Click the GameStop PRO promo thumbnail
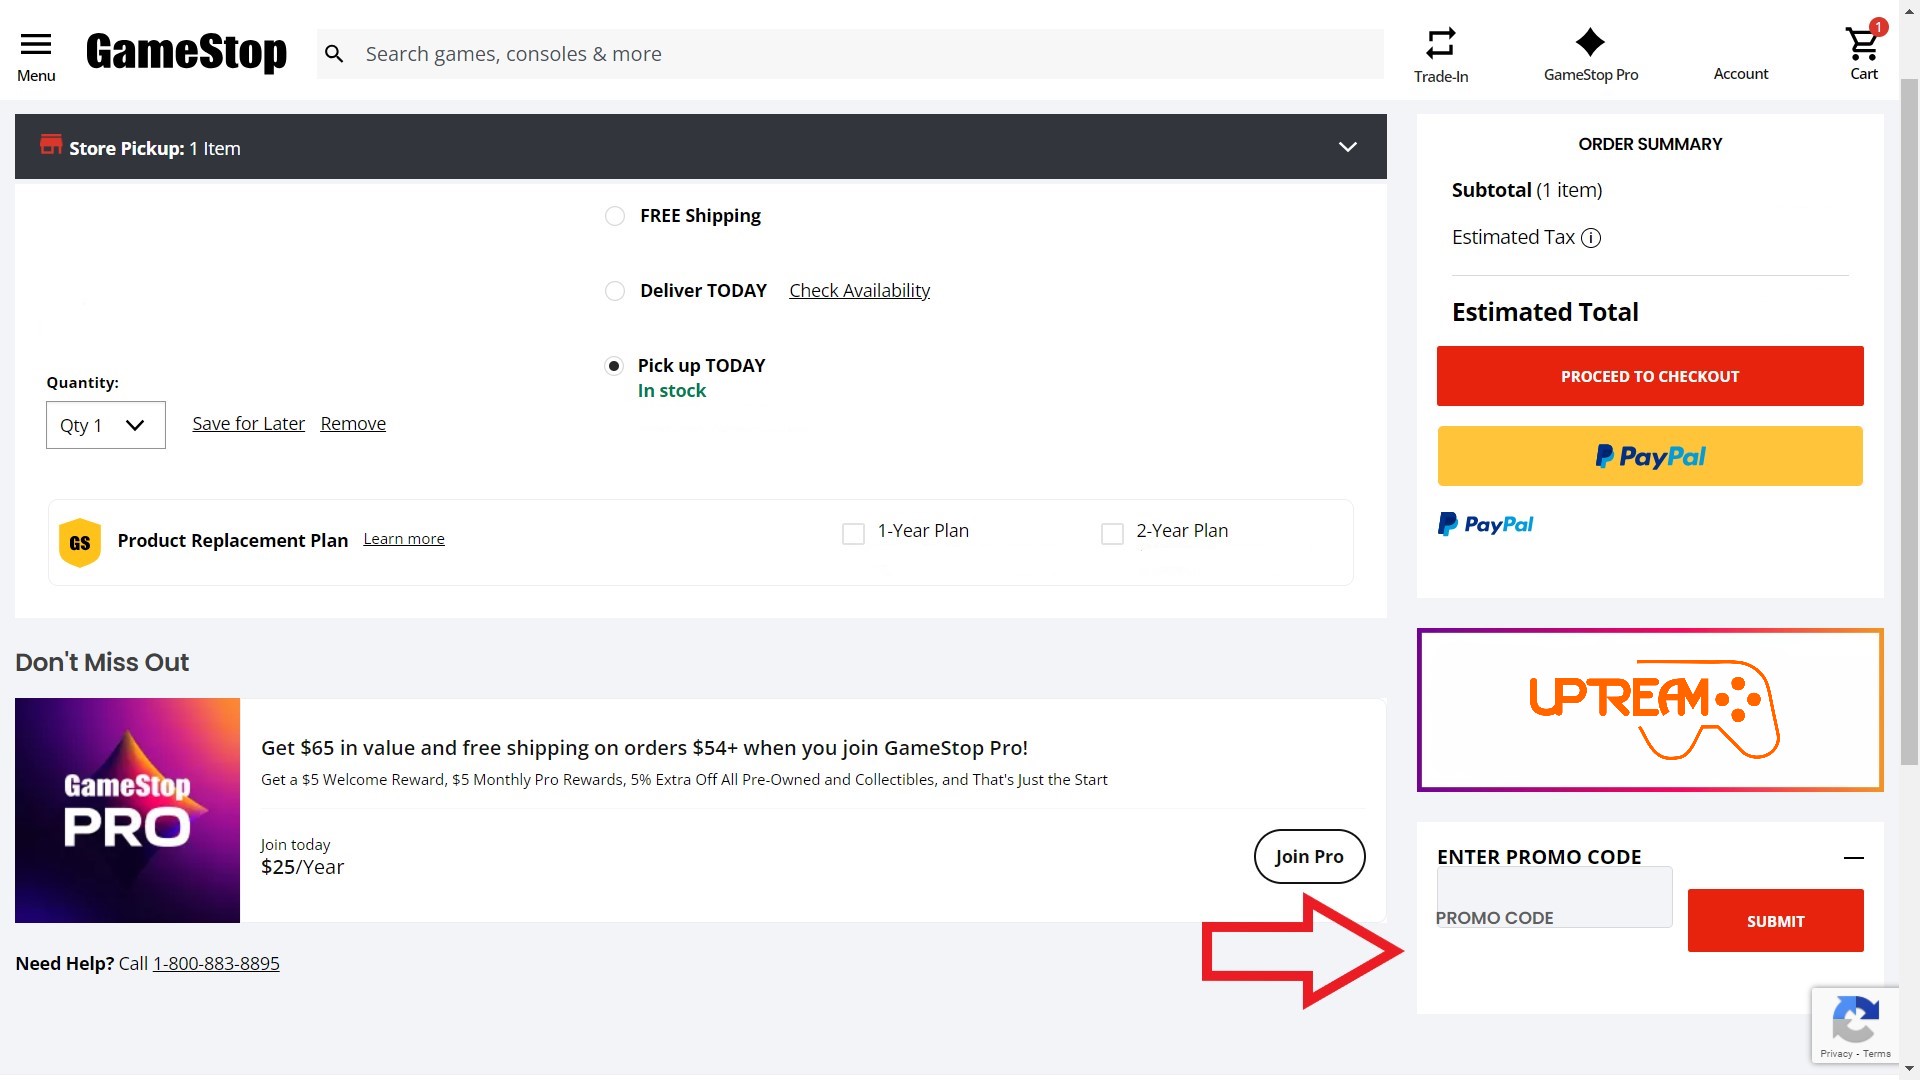Image resolution: width=1920 pixels, height=1080 pixels. pyautogui.click(x=127, y=810)
